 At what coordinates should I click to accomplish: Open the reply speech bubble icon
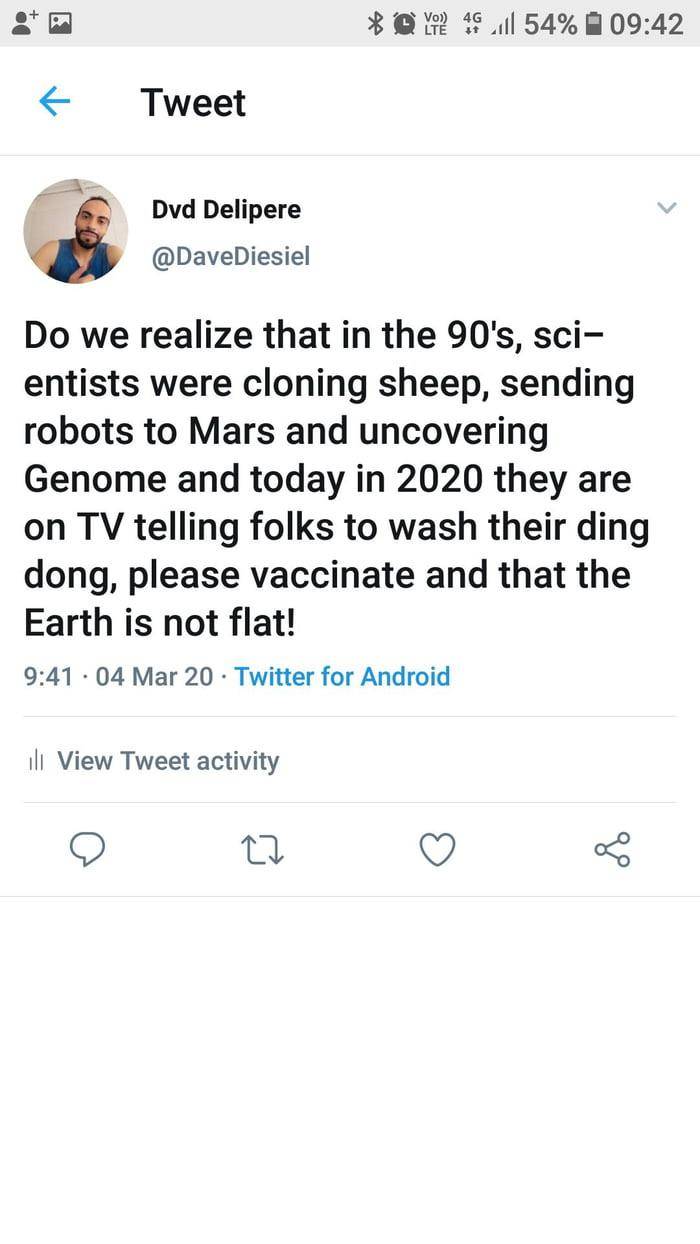(87, 850)
